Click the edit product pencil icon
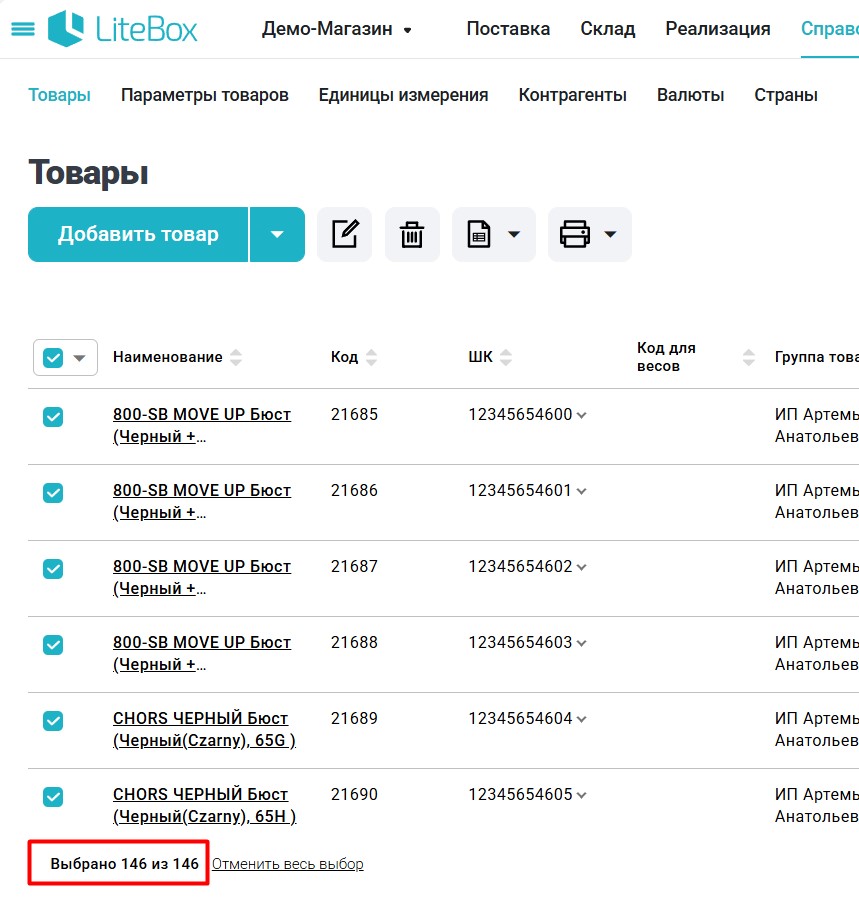This screenshot has height=910, width=859. coord(344,235)
